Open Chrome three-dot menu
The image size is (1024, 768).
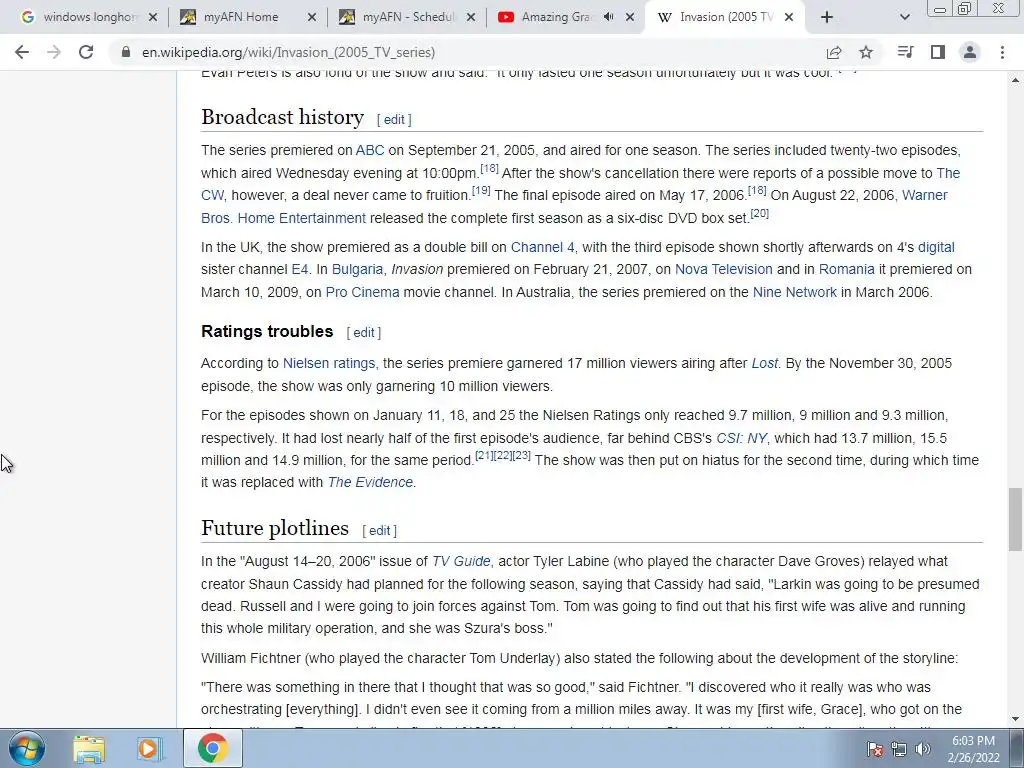tap(1002, 52)
